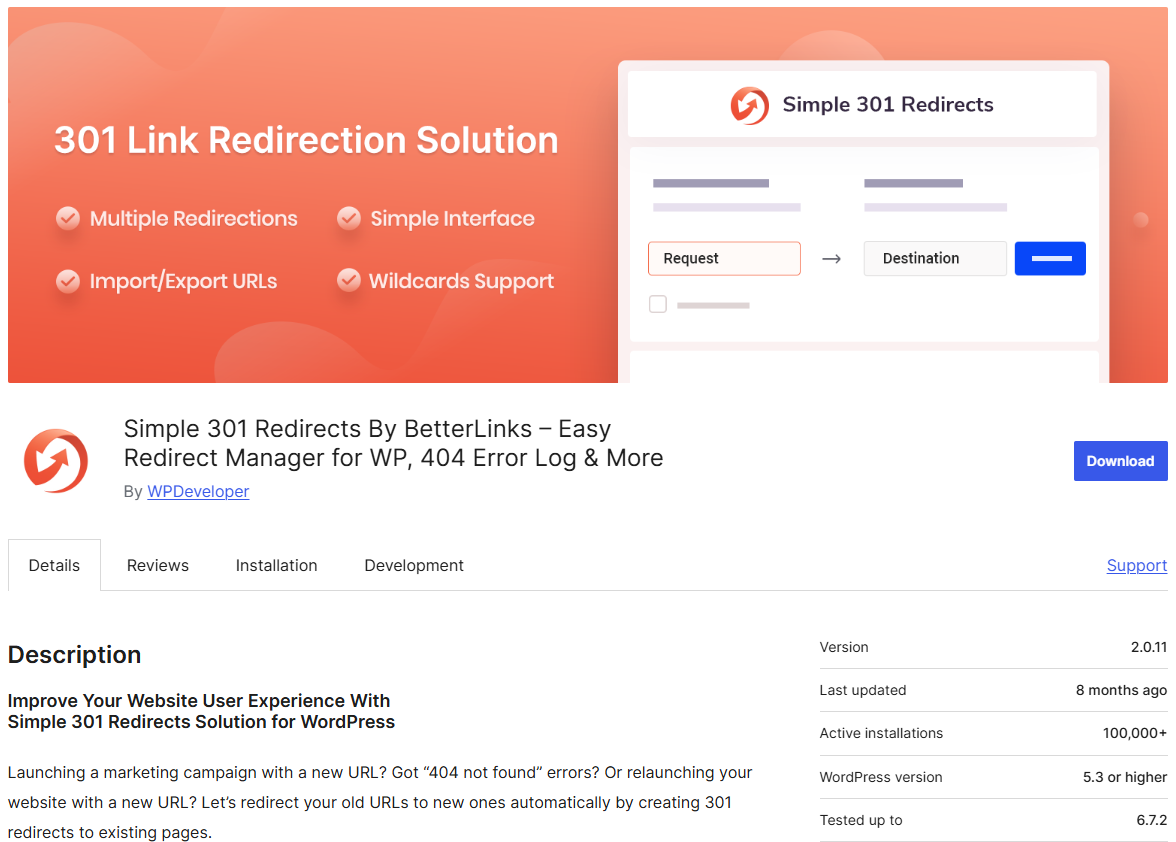Click the Last updated value 8 months ago

point(1121,690)
